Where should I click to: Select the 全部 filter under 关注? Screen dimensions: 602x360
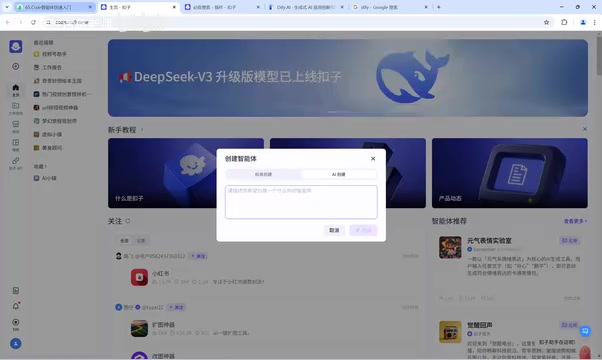(124, 241)
